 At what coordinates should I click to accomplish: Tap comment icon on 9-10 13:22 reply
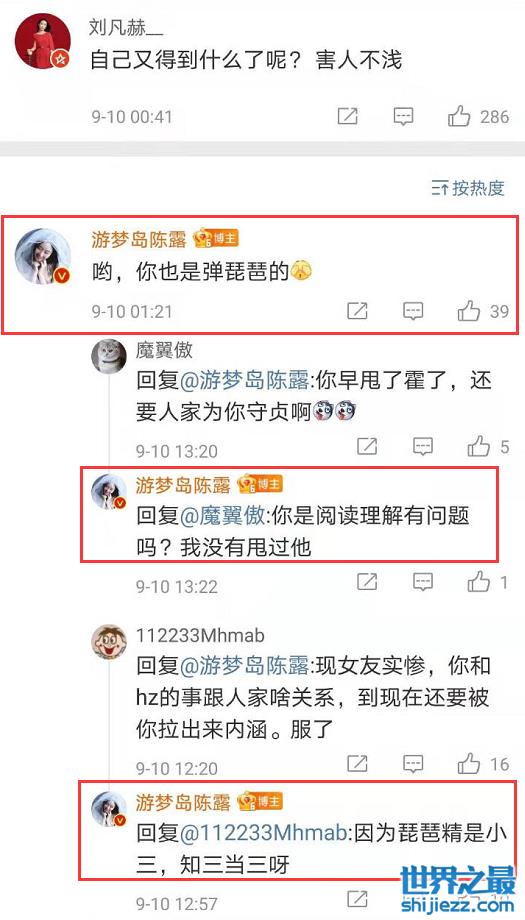coord(423,582)
